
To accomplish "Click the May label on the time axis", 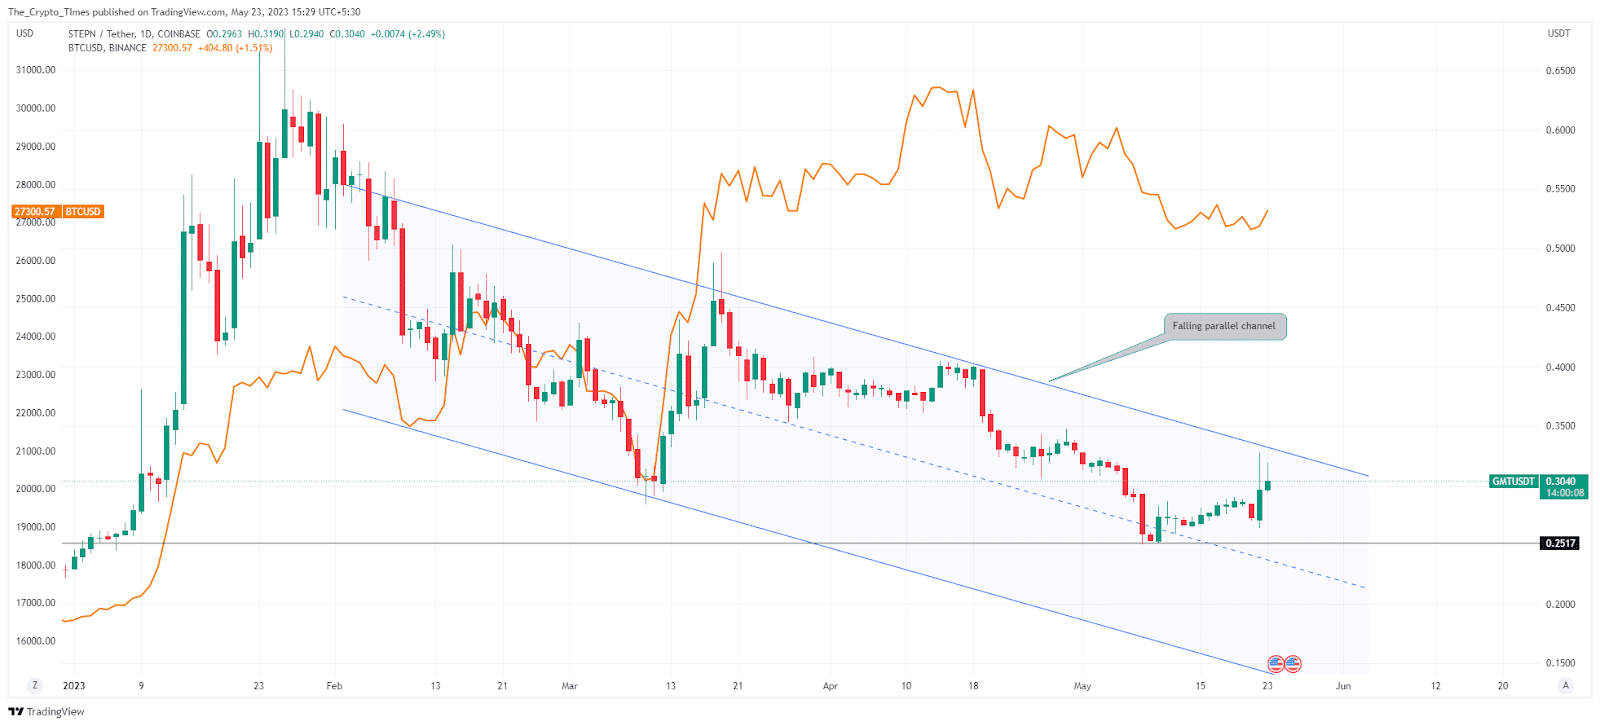I will click(1082, 686).
